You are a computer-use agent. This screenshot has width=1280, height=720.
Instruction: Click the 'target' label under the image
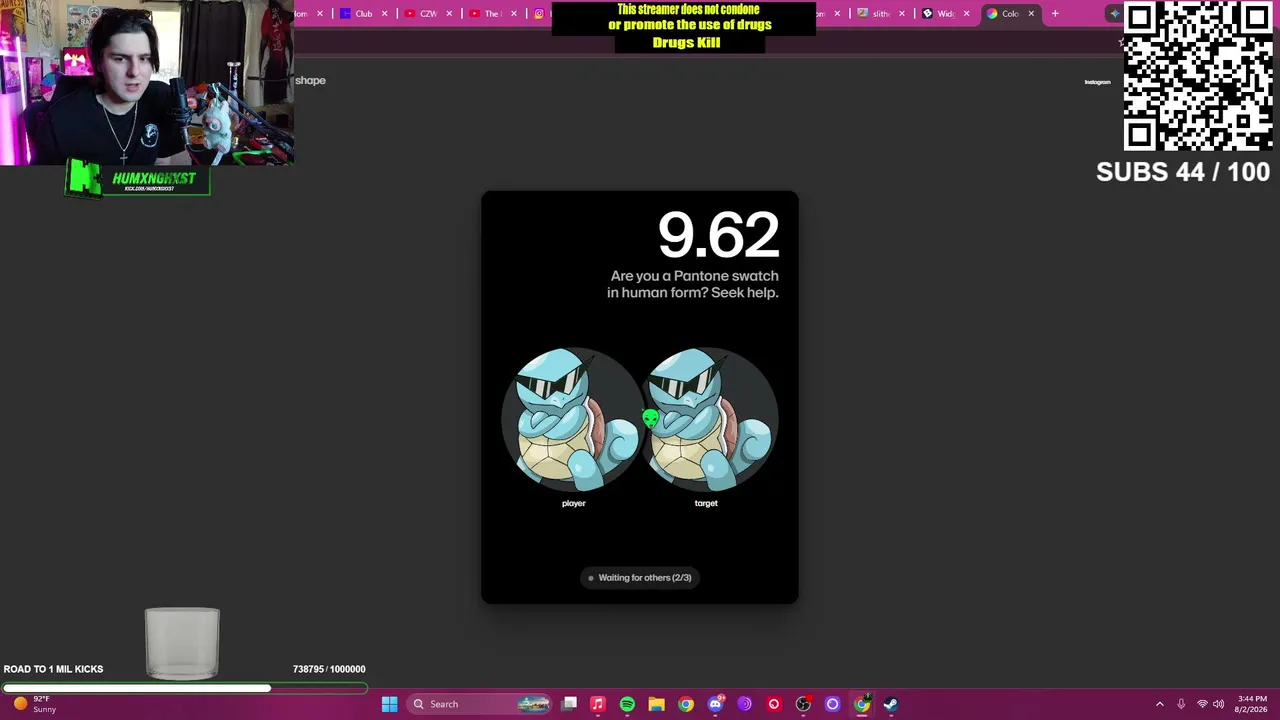pos(706,503)
